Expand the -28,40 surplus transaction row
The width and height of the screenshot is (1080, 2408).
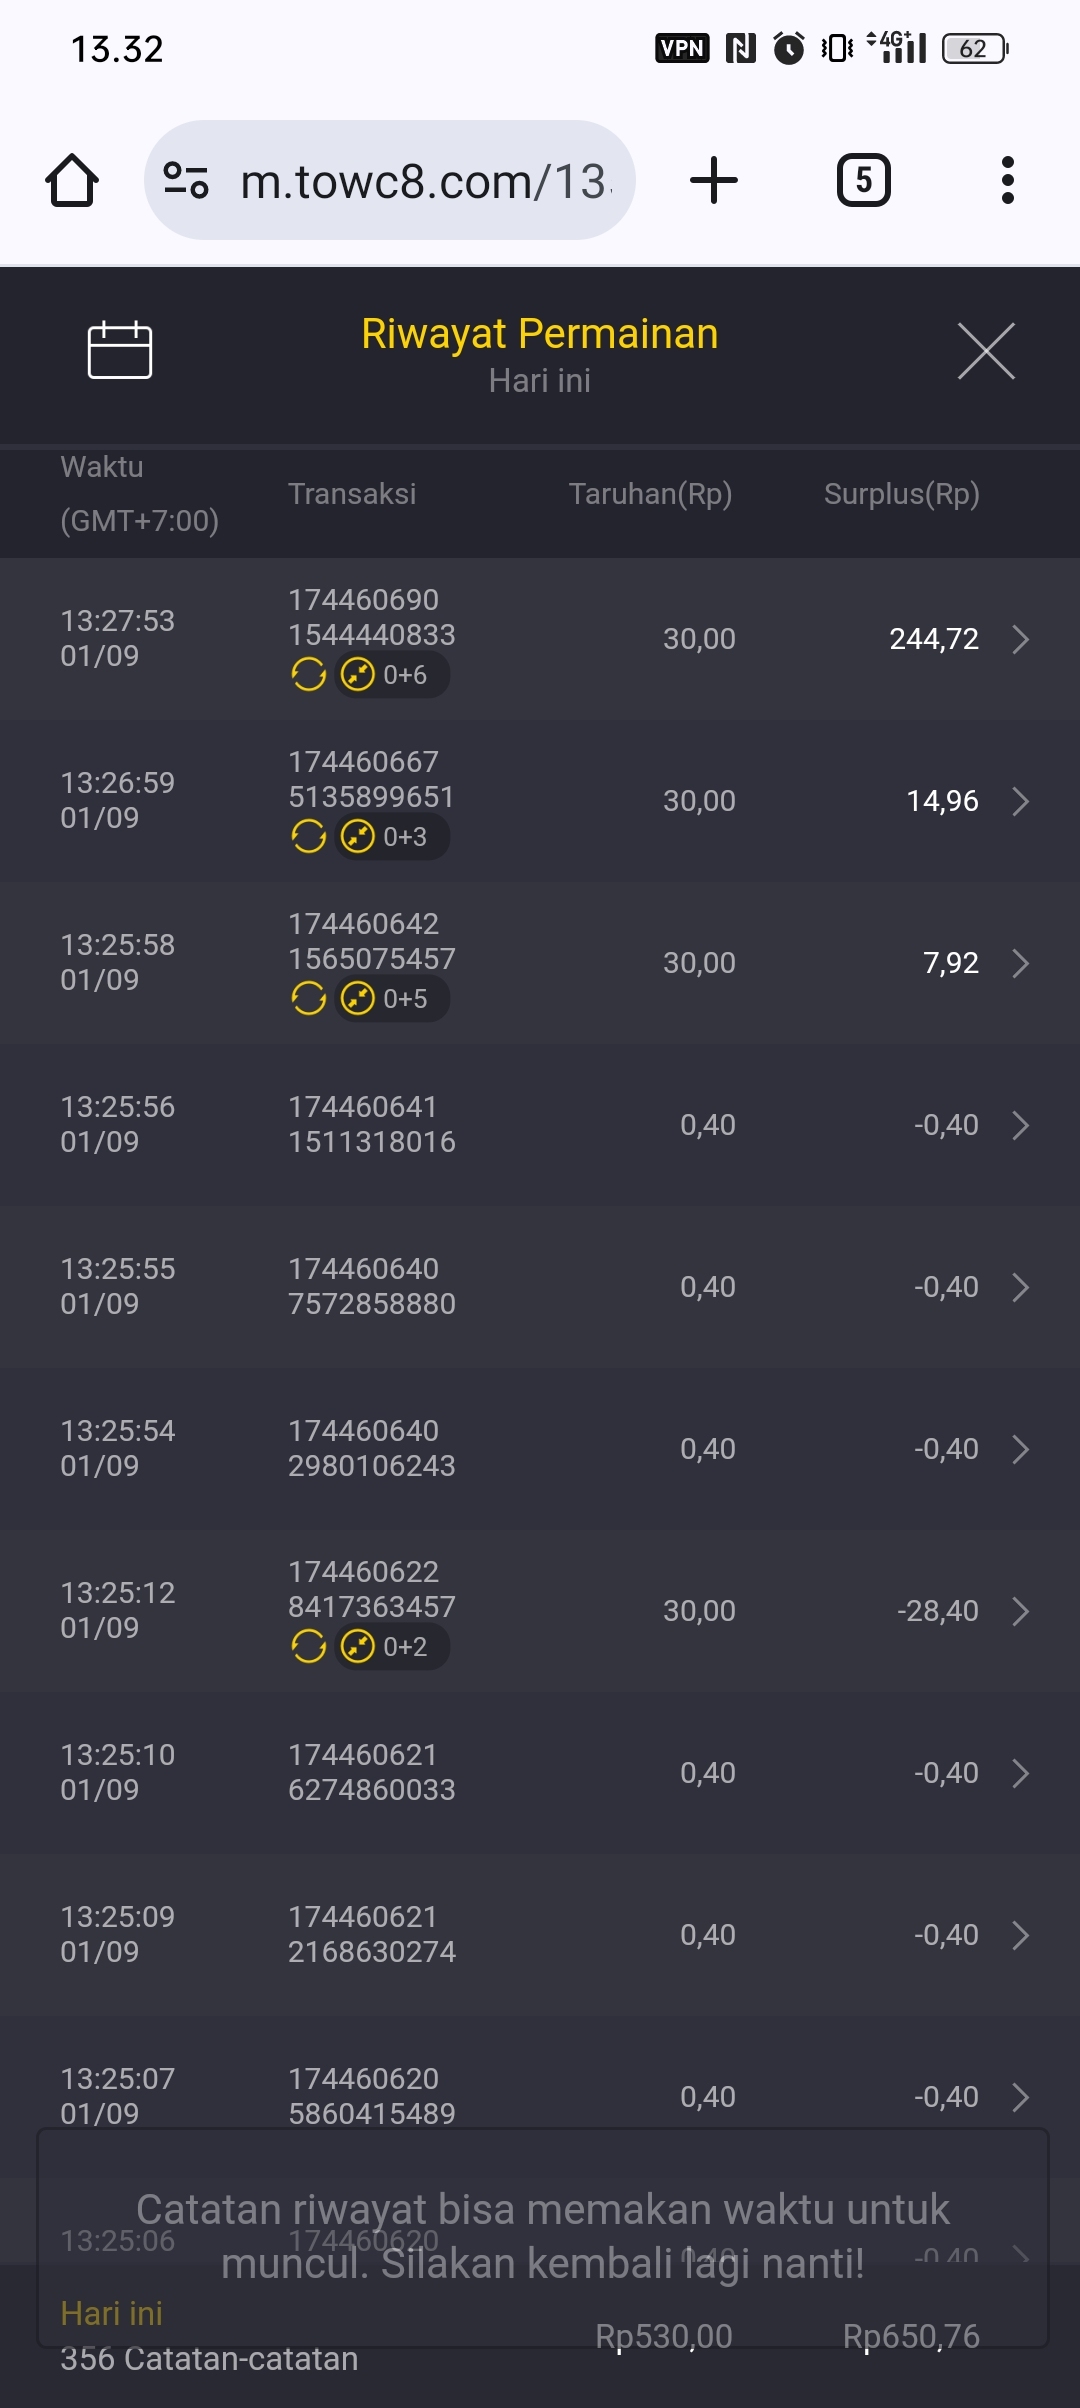pyautogui.click(x=1020, y=1611)
